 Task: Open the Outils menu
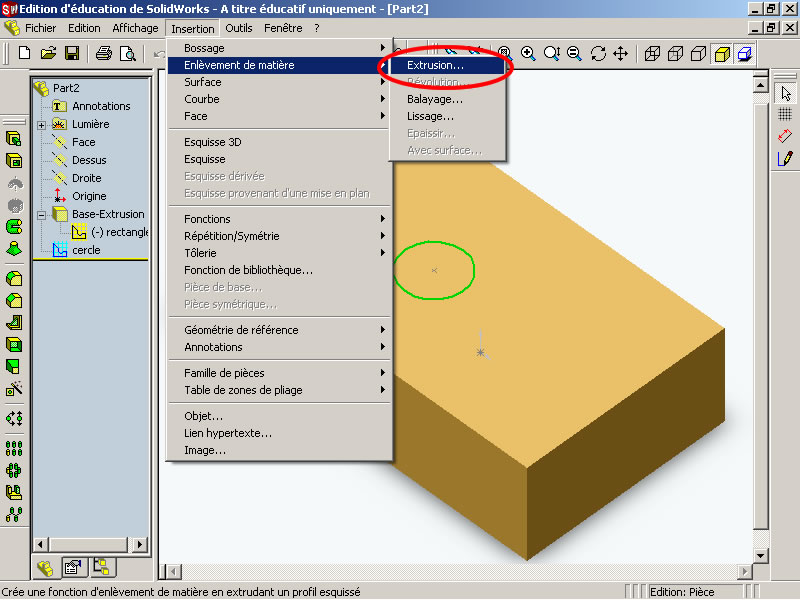point(239,28)
